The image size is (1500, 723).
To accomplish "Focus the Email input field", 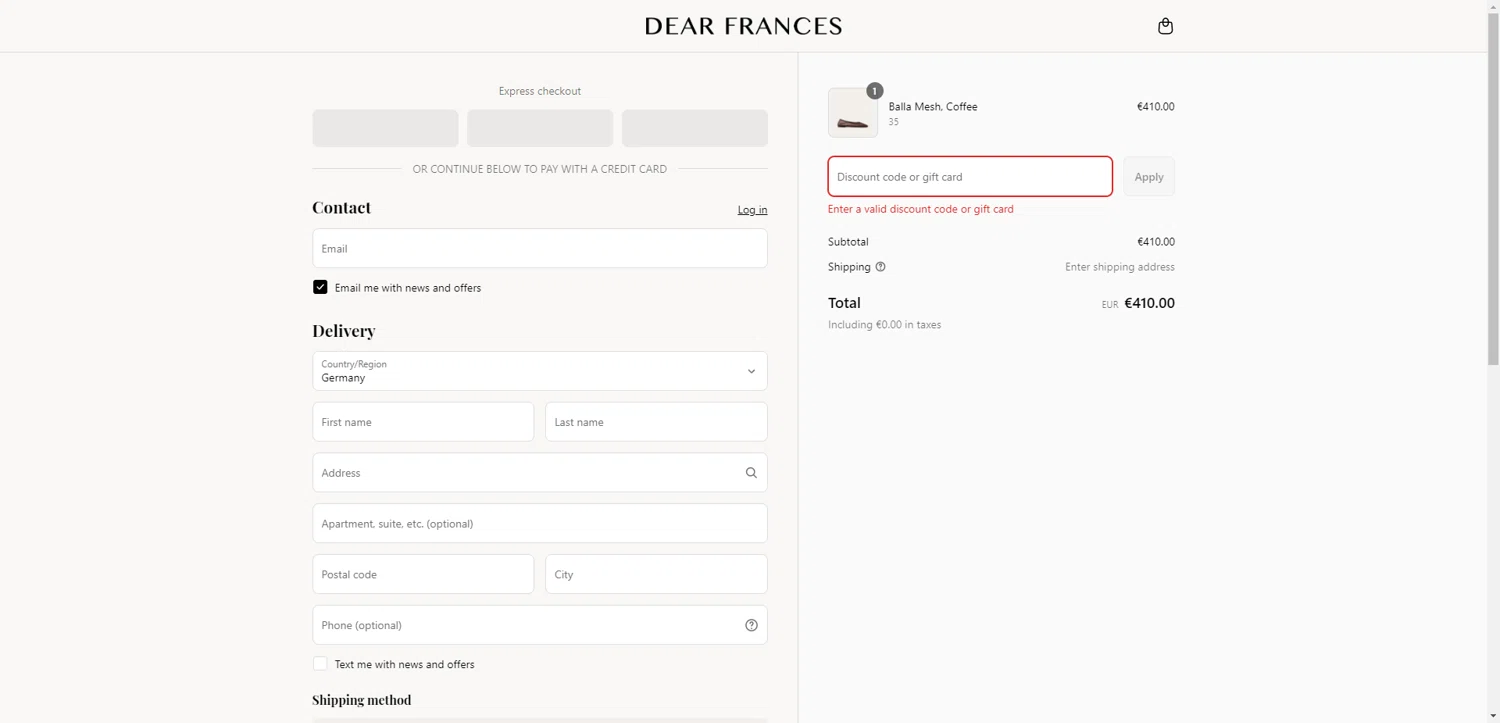I will 540,248.
